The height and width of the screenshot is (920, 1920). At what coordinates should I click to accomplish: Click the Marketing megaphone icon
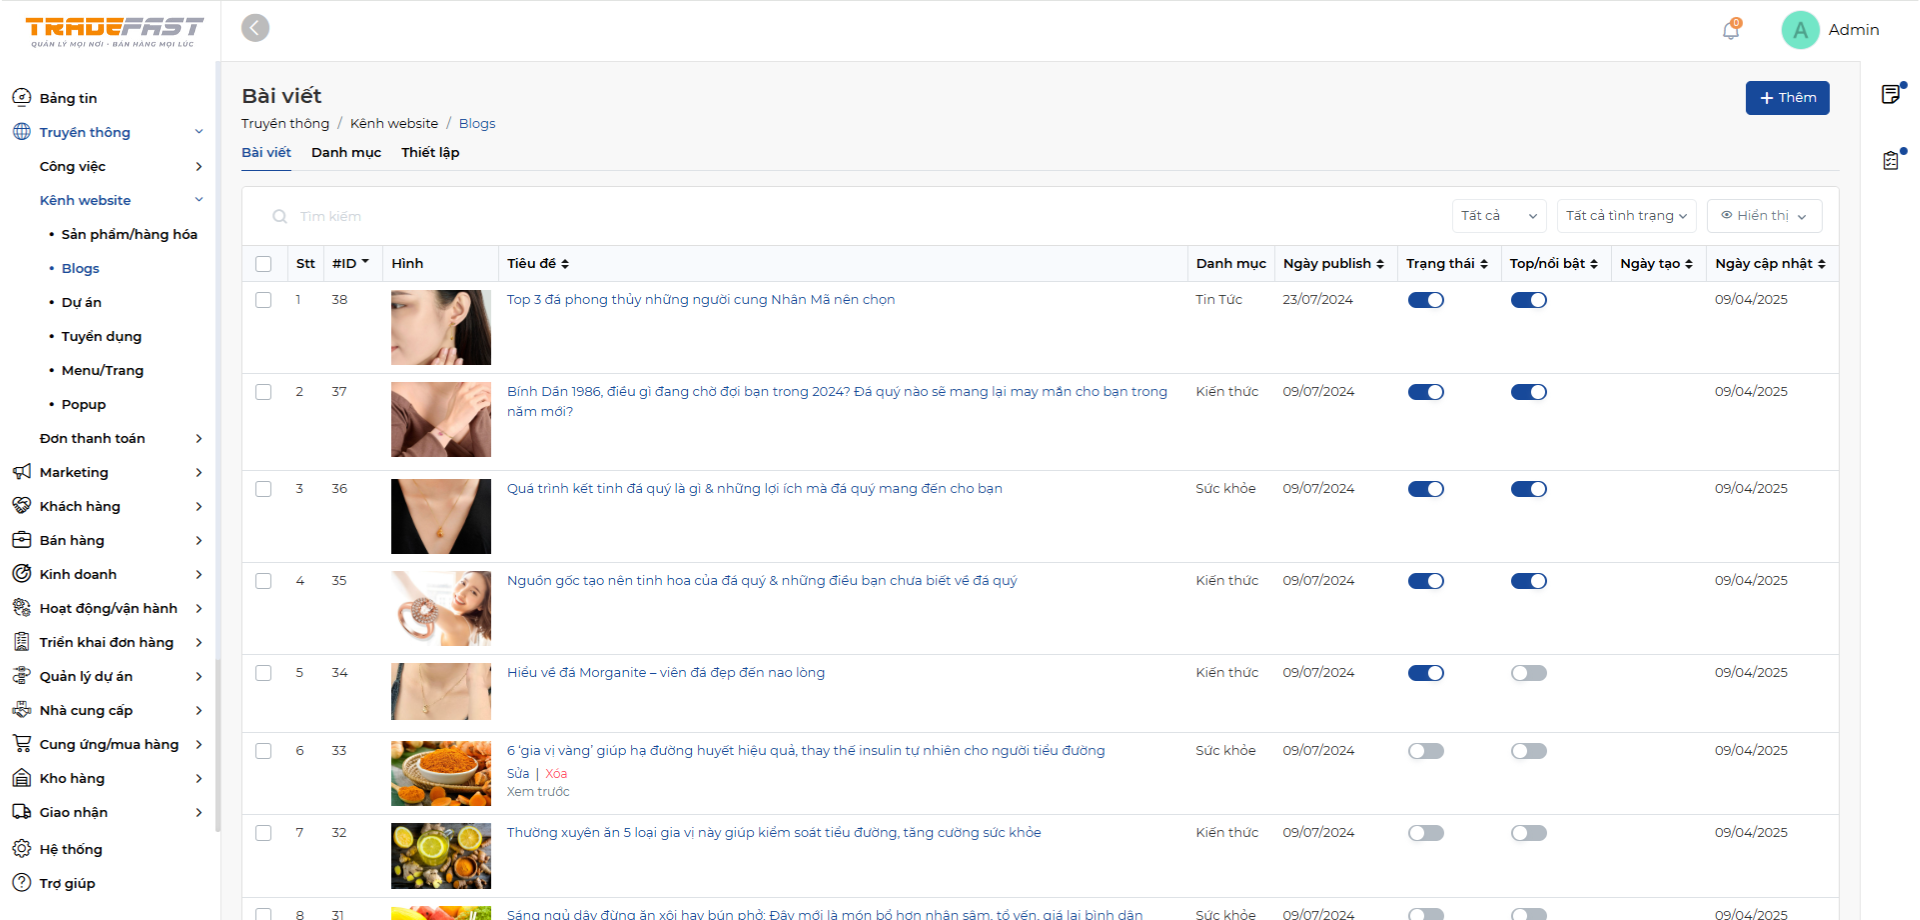pyautogui.click(x=21, y=471)
